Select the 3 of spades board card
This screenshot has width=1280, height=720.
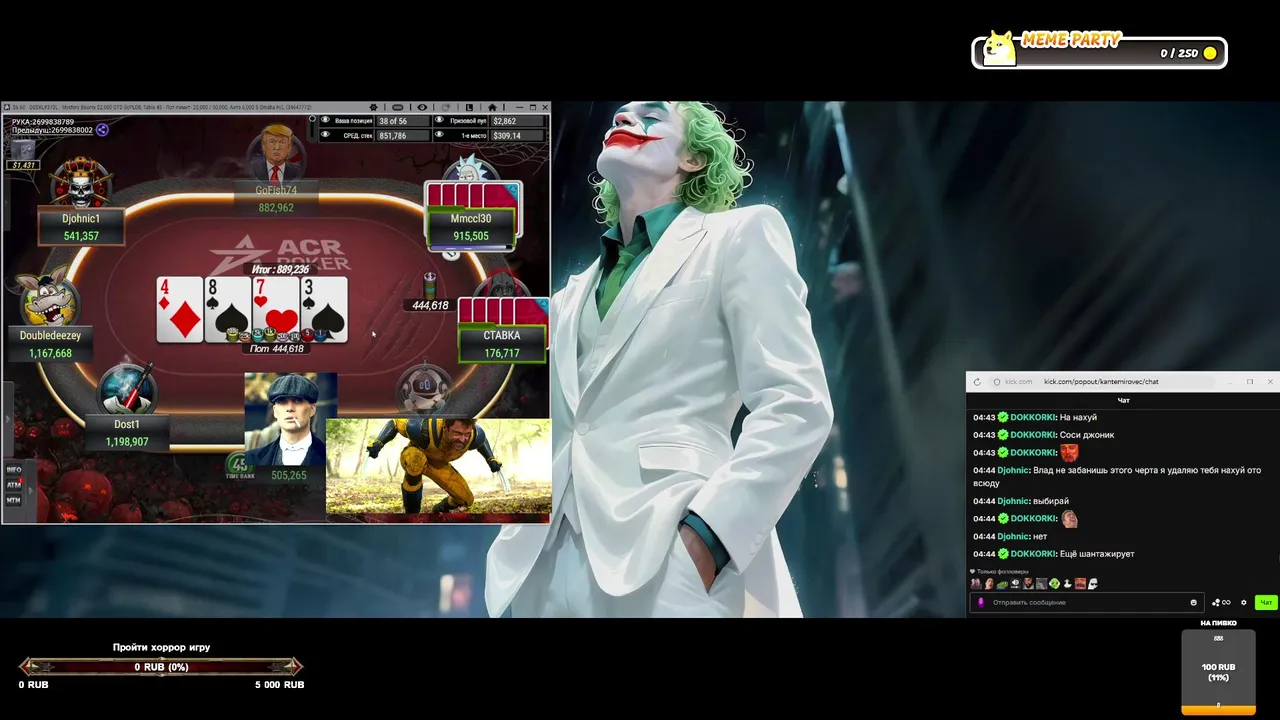[x=323, y=310]
